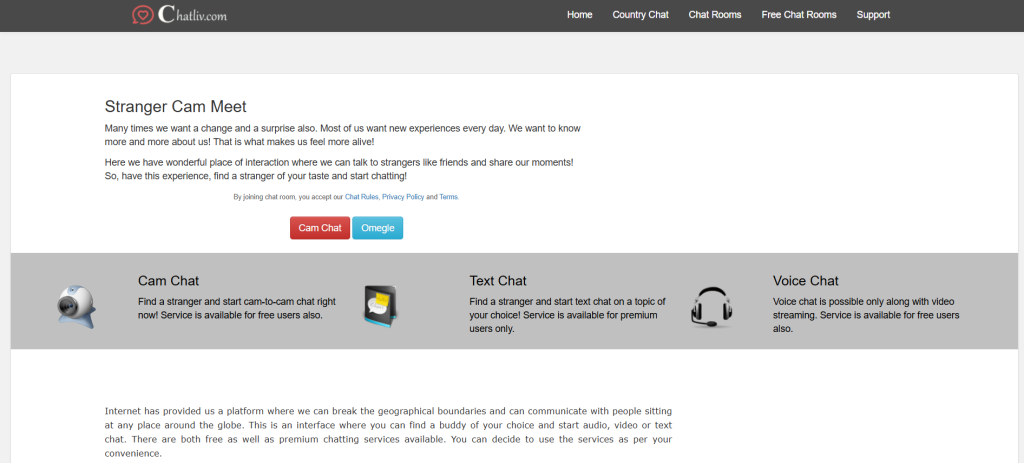This screenshot has height=463, width=1024.
Task: Click the paragraph starting "Here we have wonderful"
Action: (340, 169)
